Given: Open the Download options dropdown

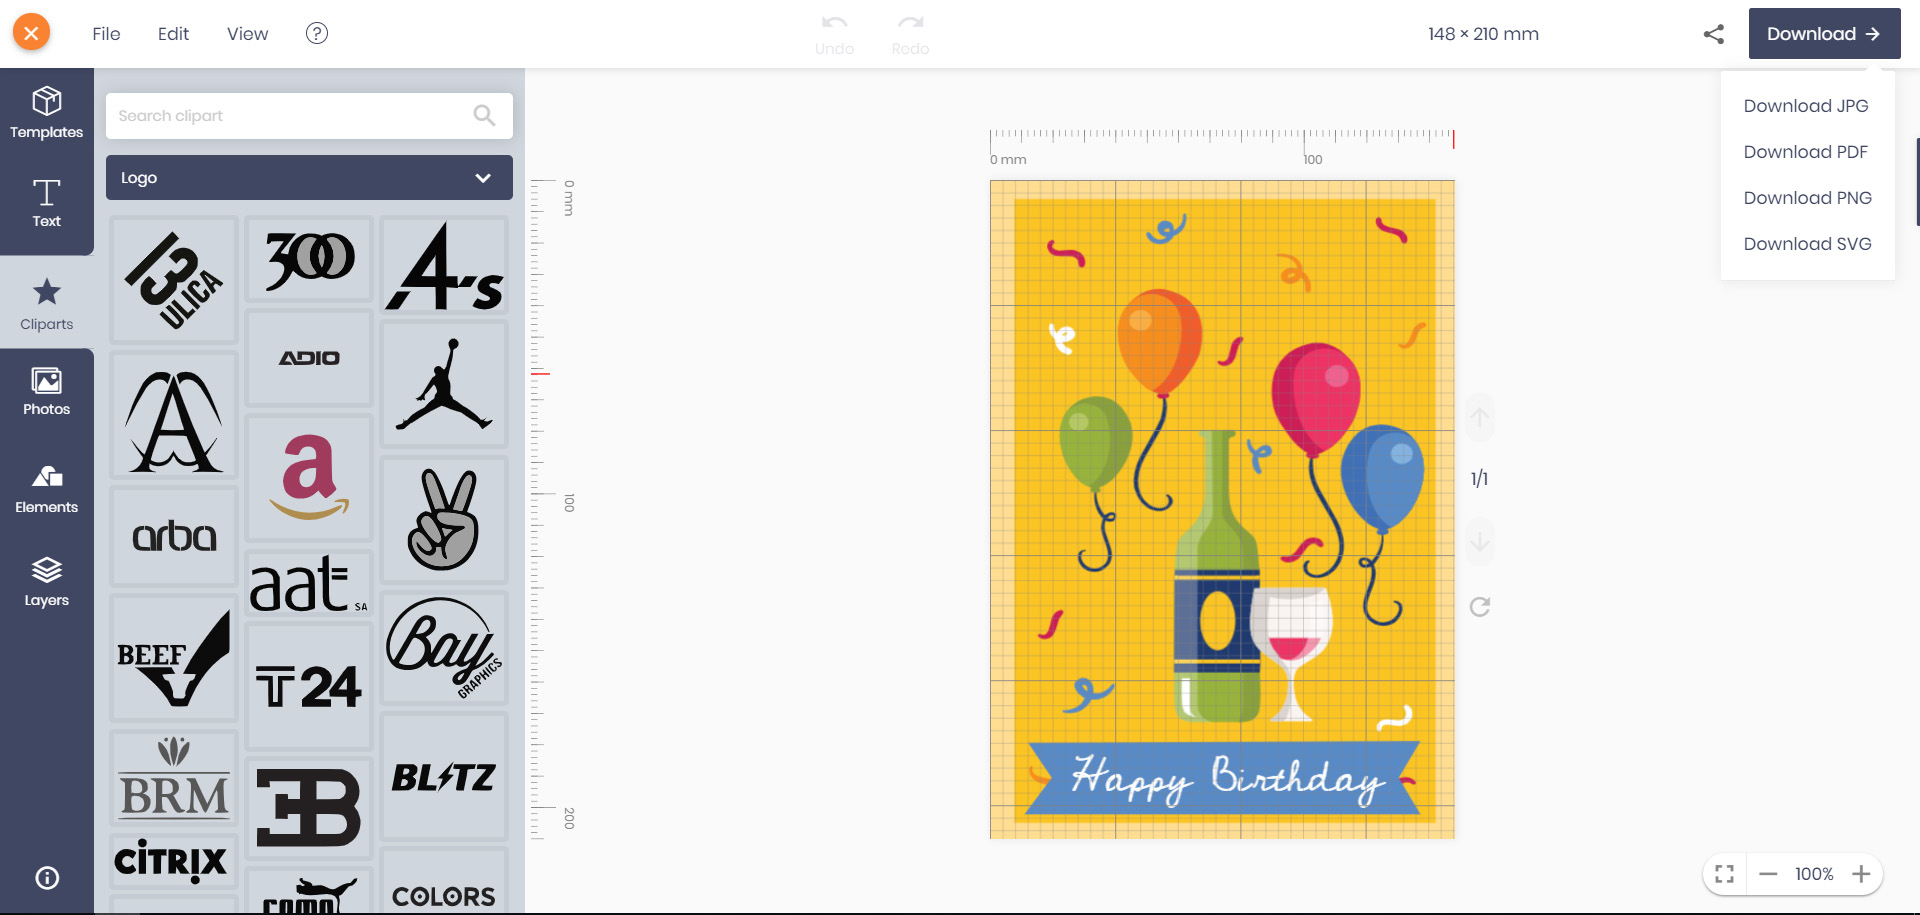Looking at the screenshot, I should [x=1824, y=33].
